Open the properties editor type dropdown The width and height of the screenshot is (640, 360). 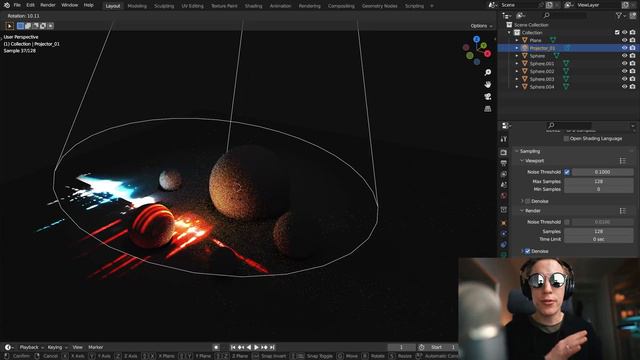tap(506, 126)
